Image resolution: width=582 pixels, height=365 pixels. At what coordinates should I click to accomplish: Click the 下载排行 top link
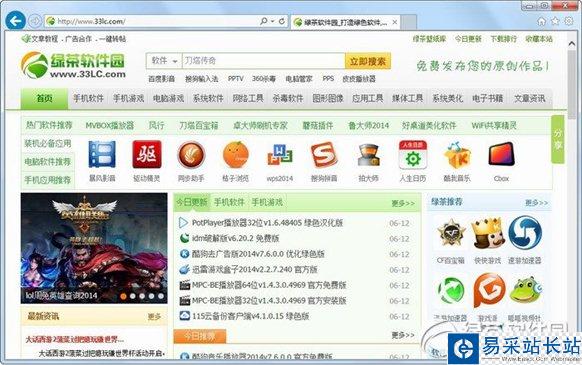pos(504,39)
